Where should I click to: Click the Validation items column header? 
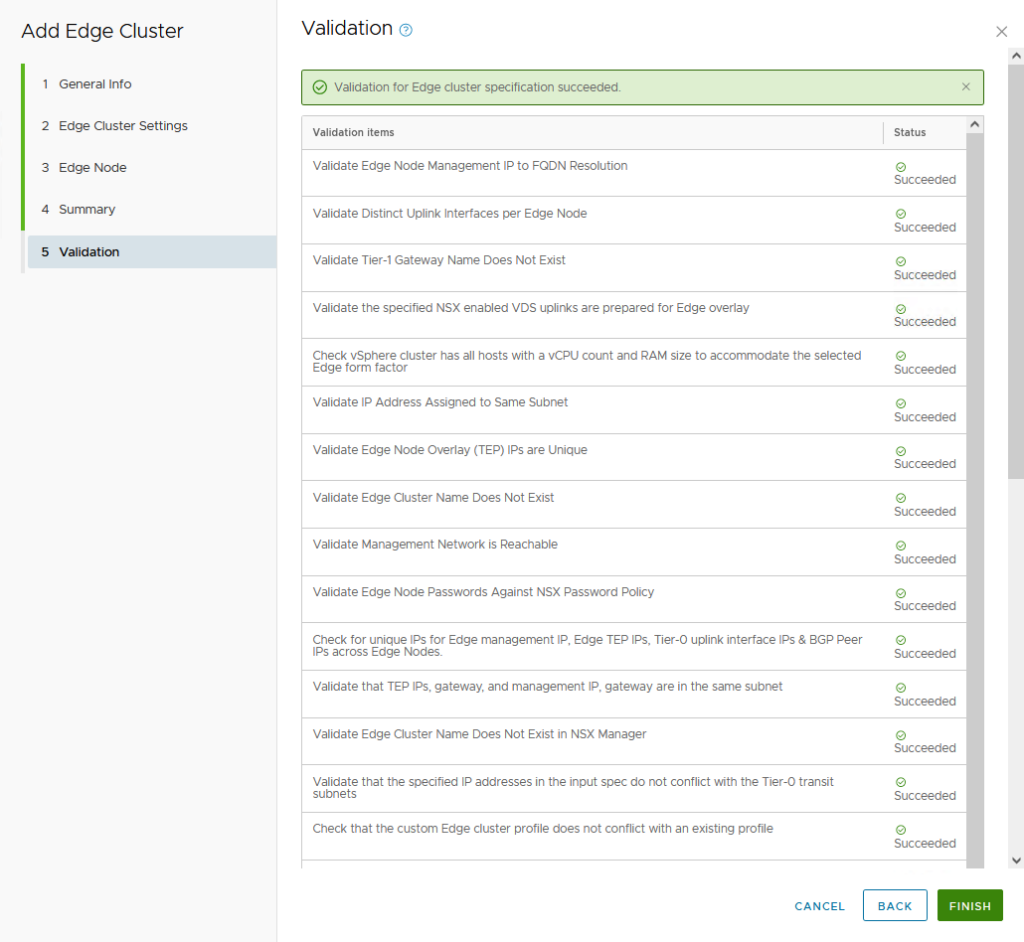pyautogui.click(x=354, y=133)
